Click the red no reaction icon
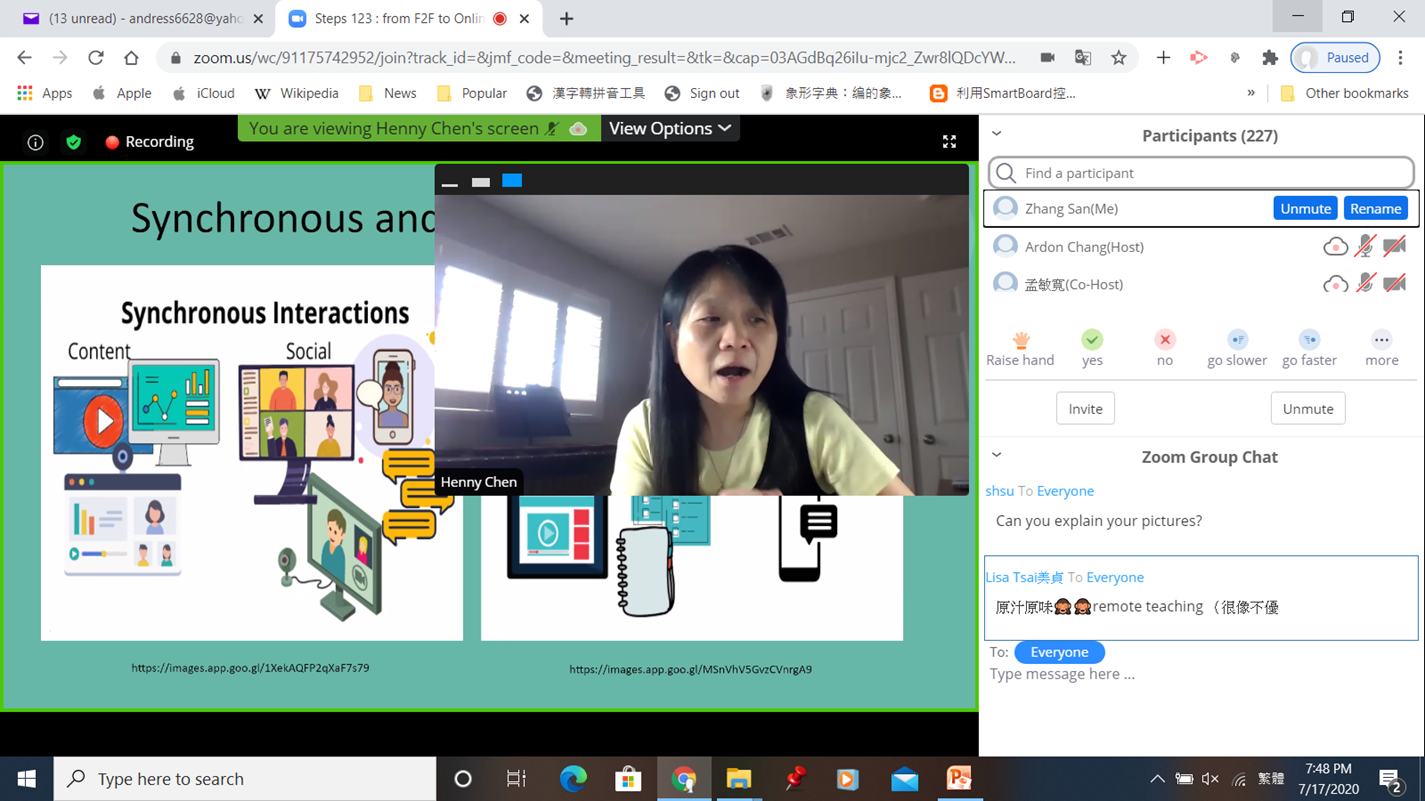Screen dimensions: 1425x801 [x=1164, y=340]
